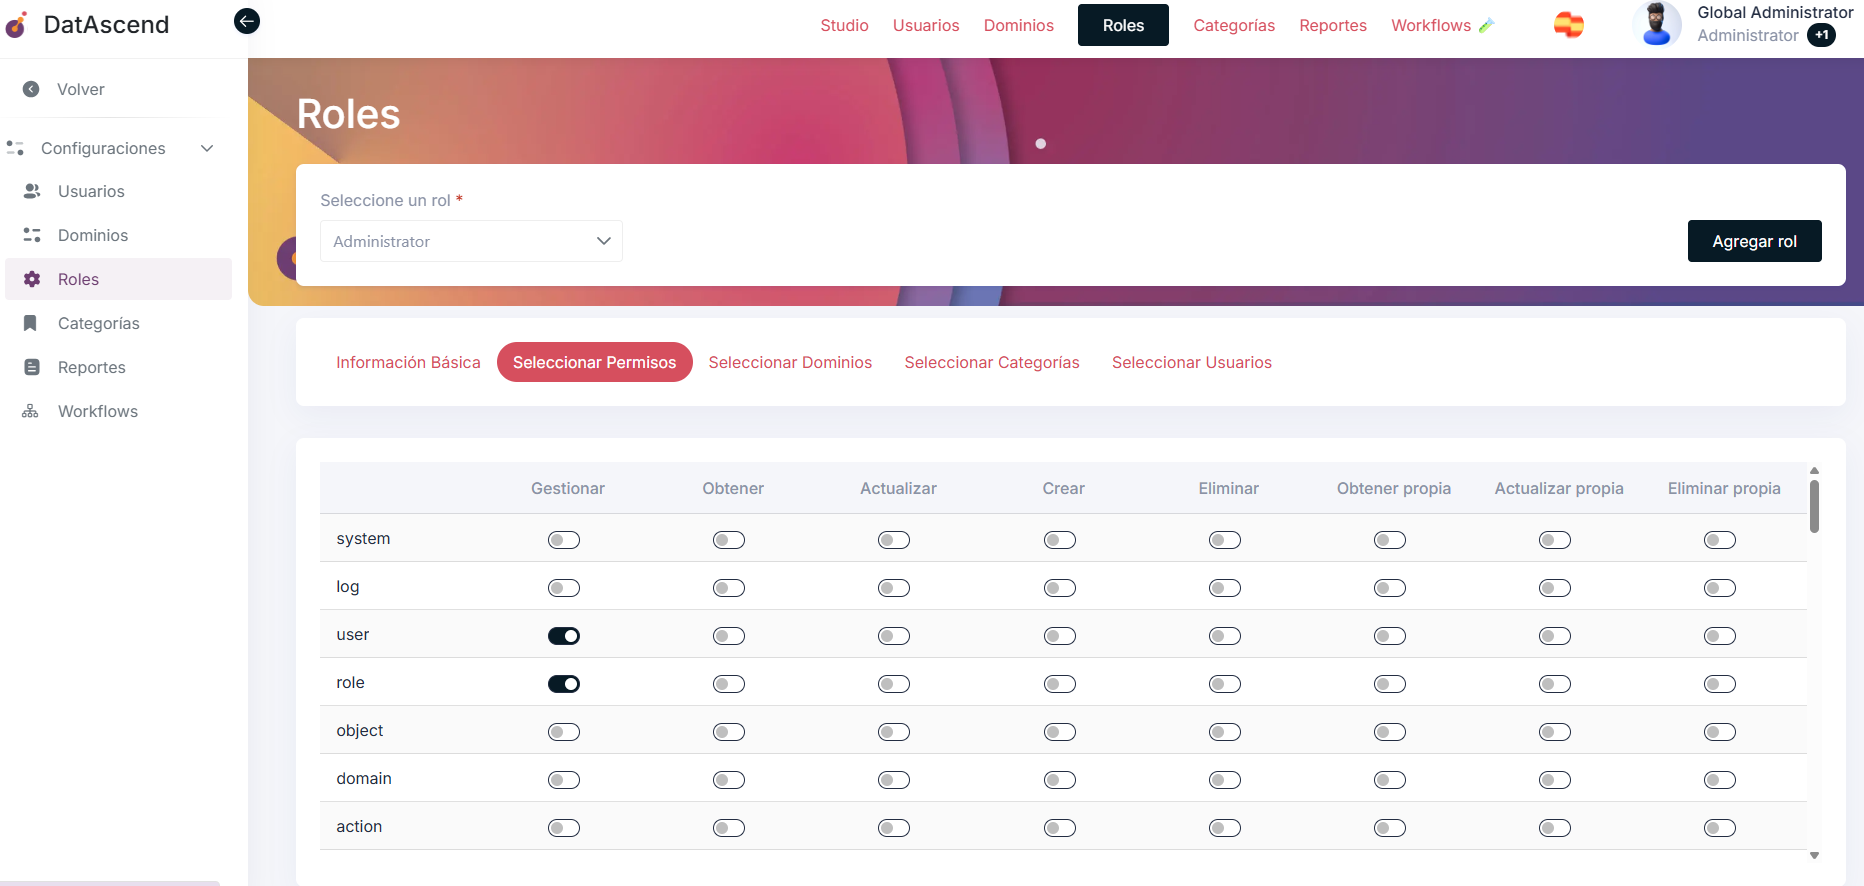Switch to the Seleccionar Dominios tab
This screenshot has height=886, width=1864.
790,362
